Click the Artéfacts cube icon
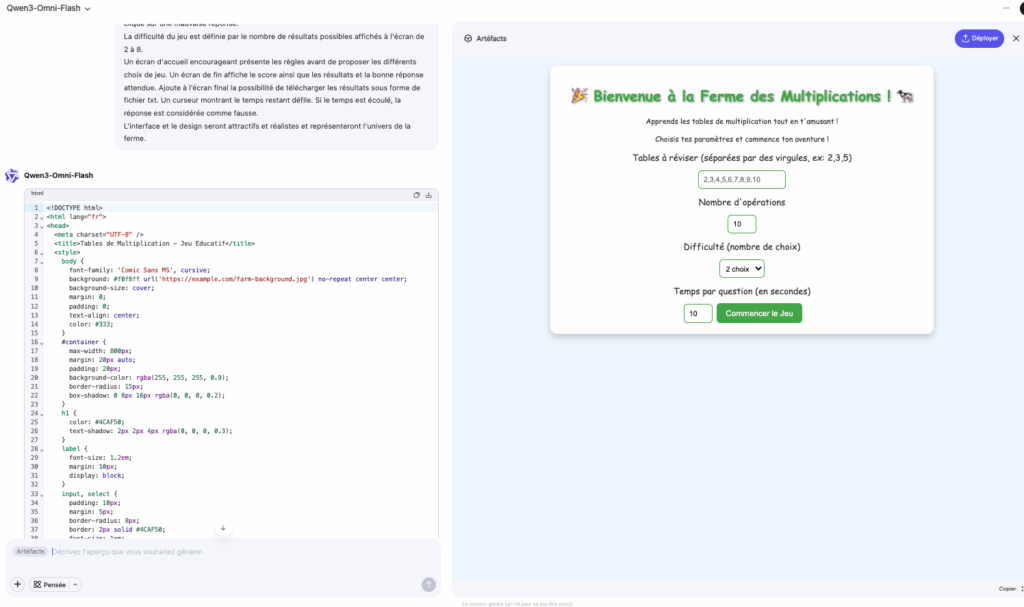The image size is (1024, 607). click(468, 39)
